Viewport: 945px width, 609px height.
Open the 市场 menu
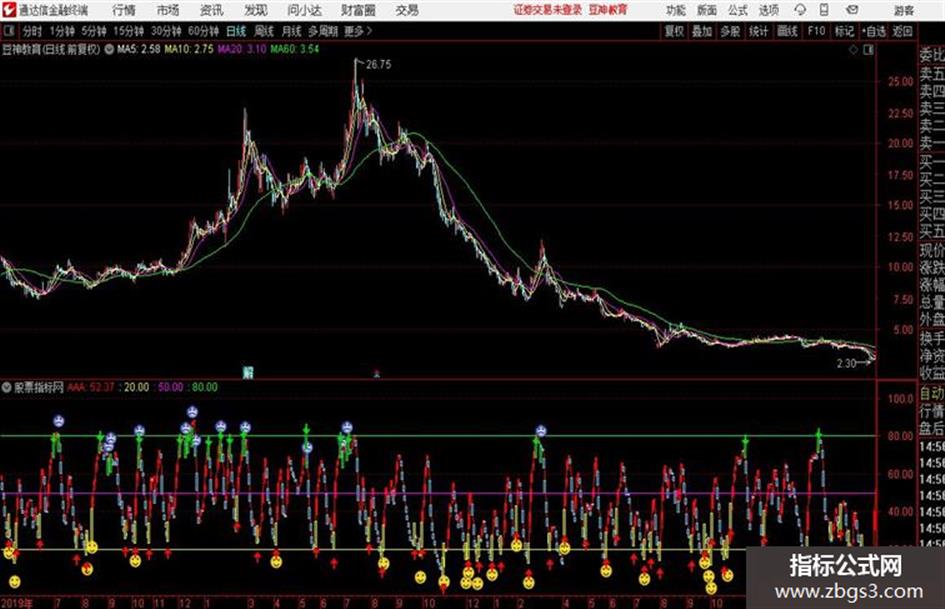(168, 10)
